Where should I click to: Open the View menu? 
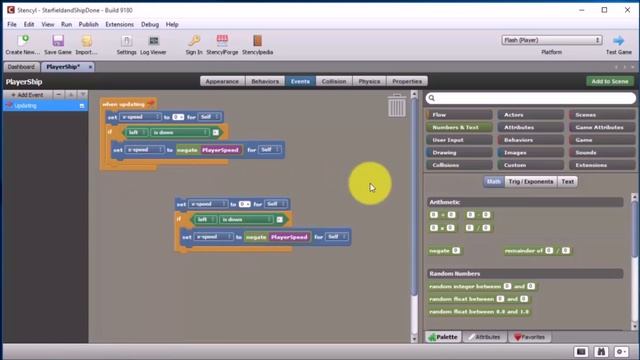[48, 24]
